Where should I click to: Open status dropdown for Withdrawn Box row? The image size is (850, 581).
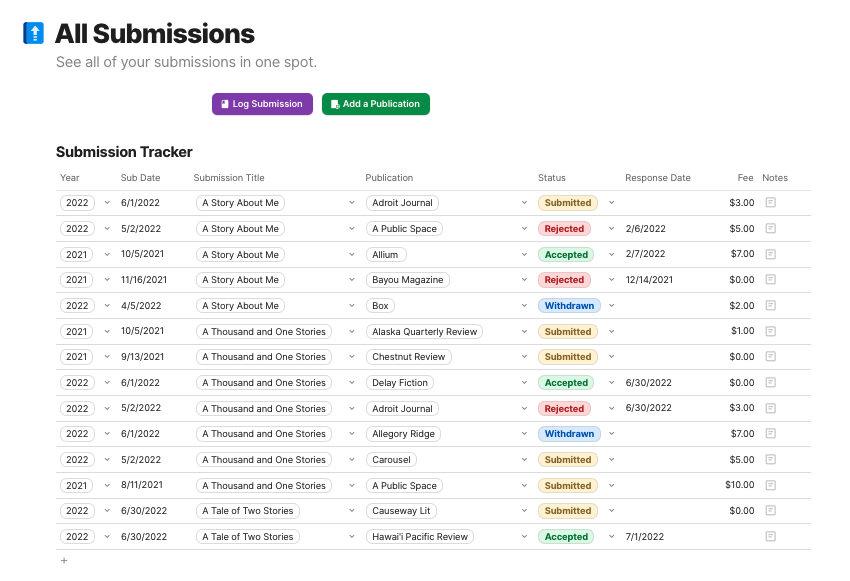(611, 306)
